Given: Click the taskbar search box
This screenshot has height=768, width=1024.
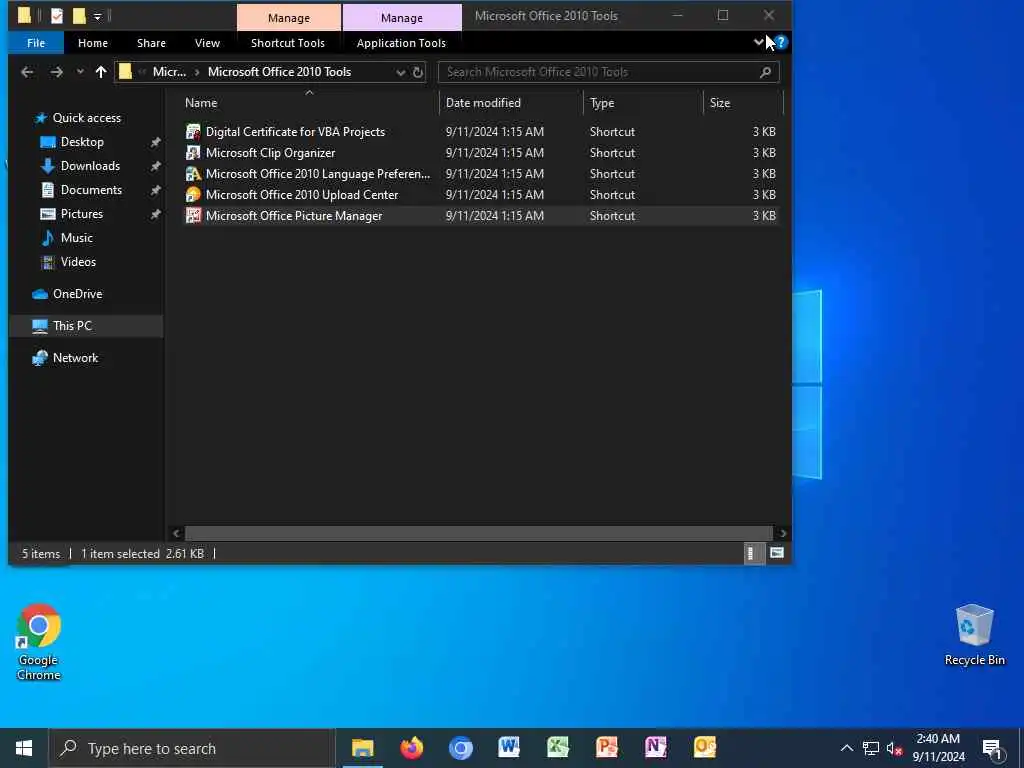Looking at the screenshot, I should 192,748.
